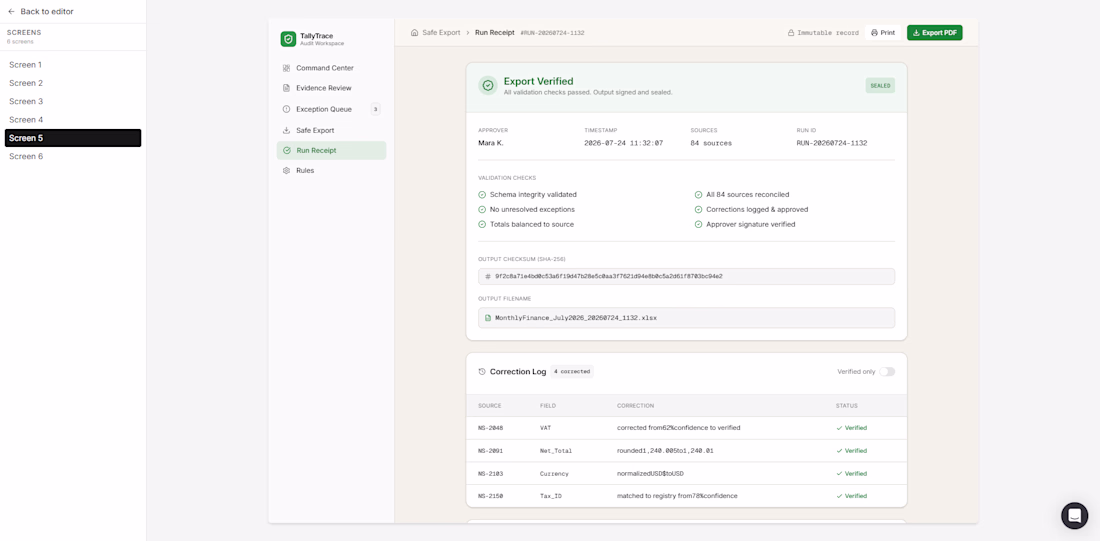Click the Safe Export download icon
Image resolution: width=1100 pixels, height=541 pixels.
pyautogui.click(x=286, y=131)
